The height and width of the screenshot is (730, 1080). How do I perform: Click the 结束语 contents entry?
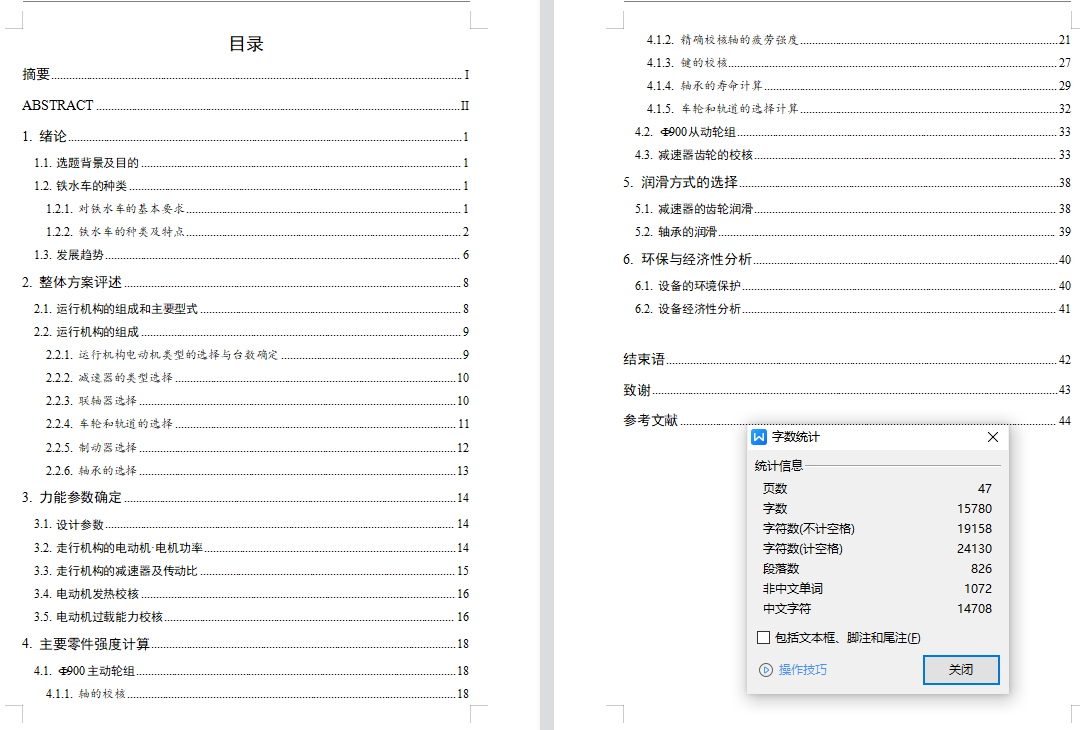(847, 359)
